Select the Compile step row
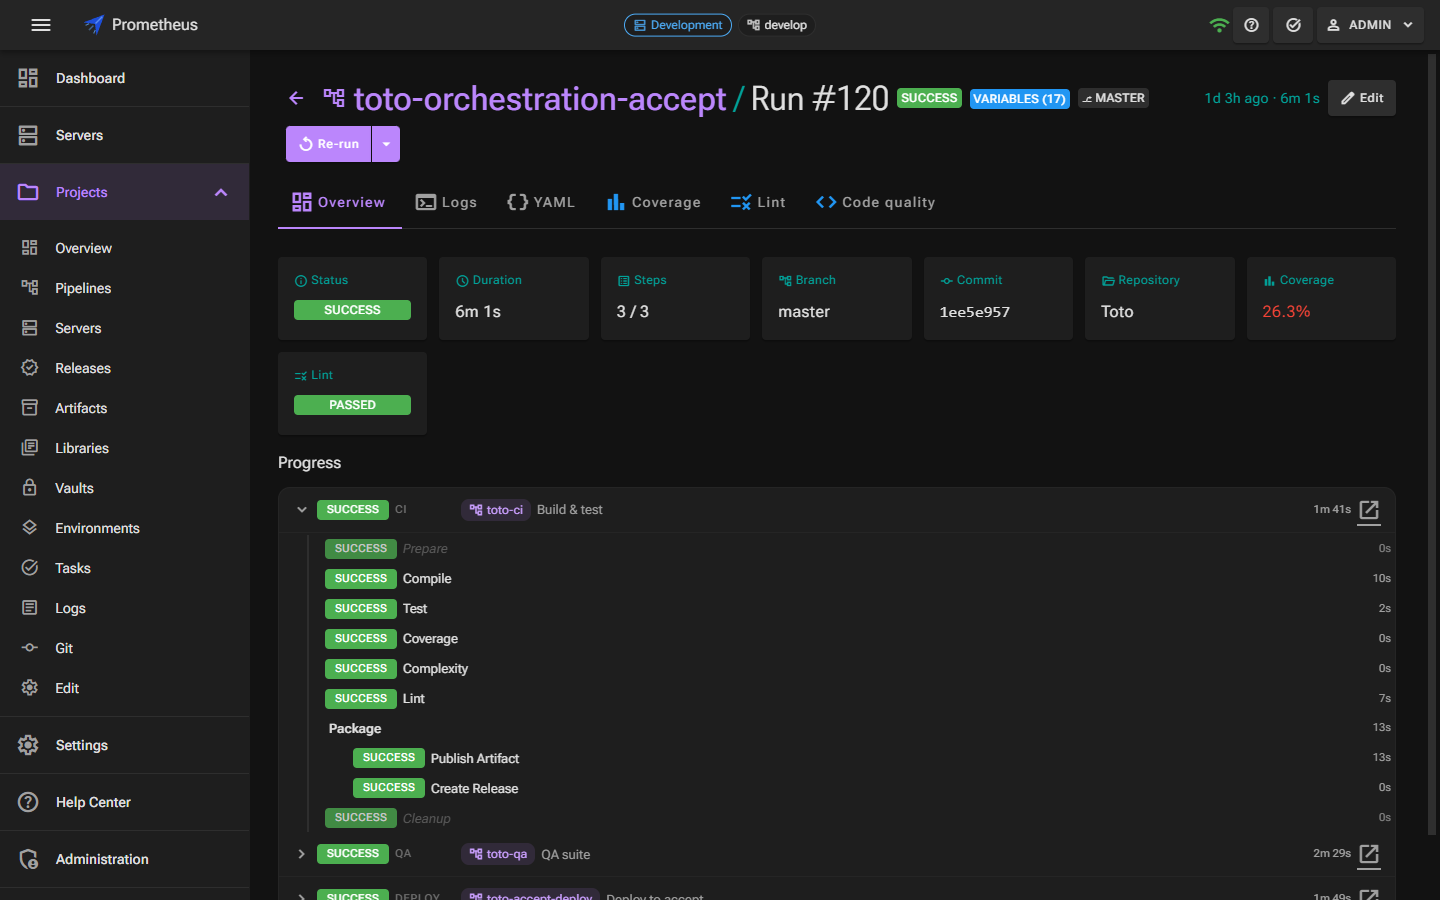The height and width of the screenshot is (900, 1440). tap(856, 578)
